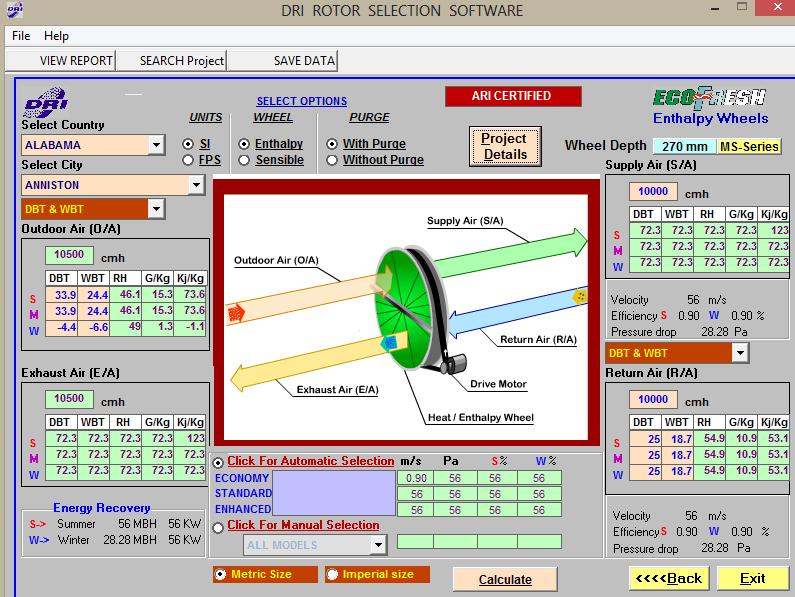Click the 270 mm wheel depth field
The height and width of the screenshot is (597, 795).
[x=684, y=147]
